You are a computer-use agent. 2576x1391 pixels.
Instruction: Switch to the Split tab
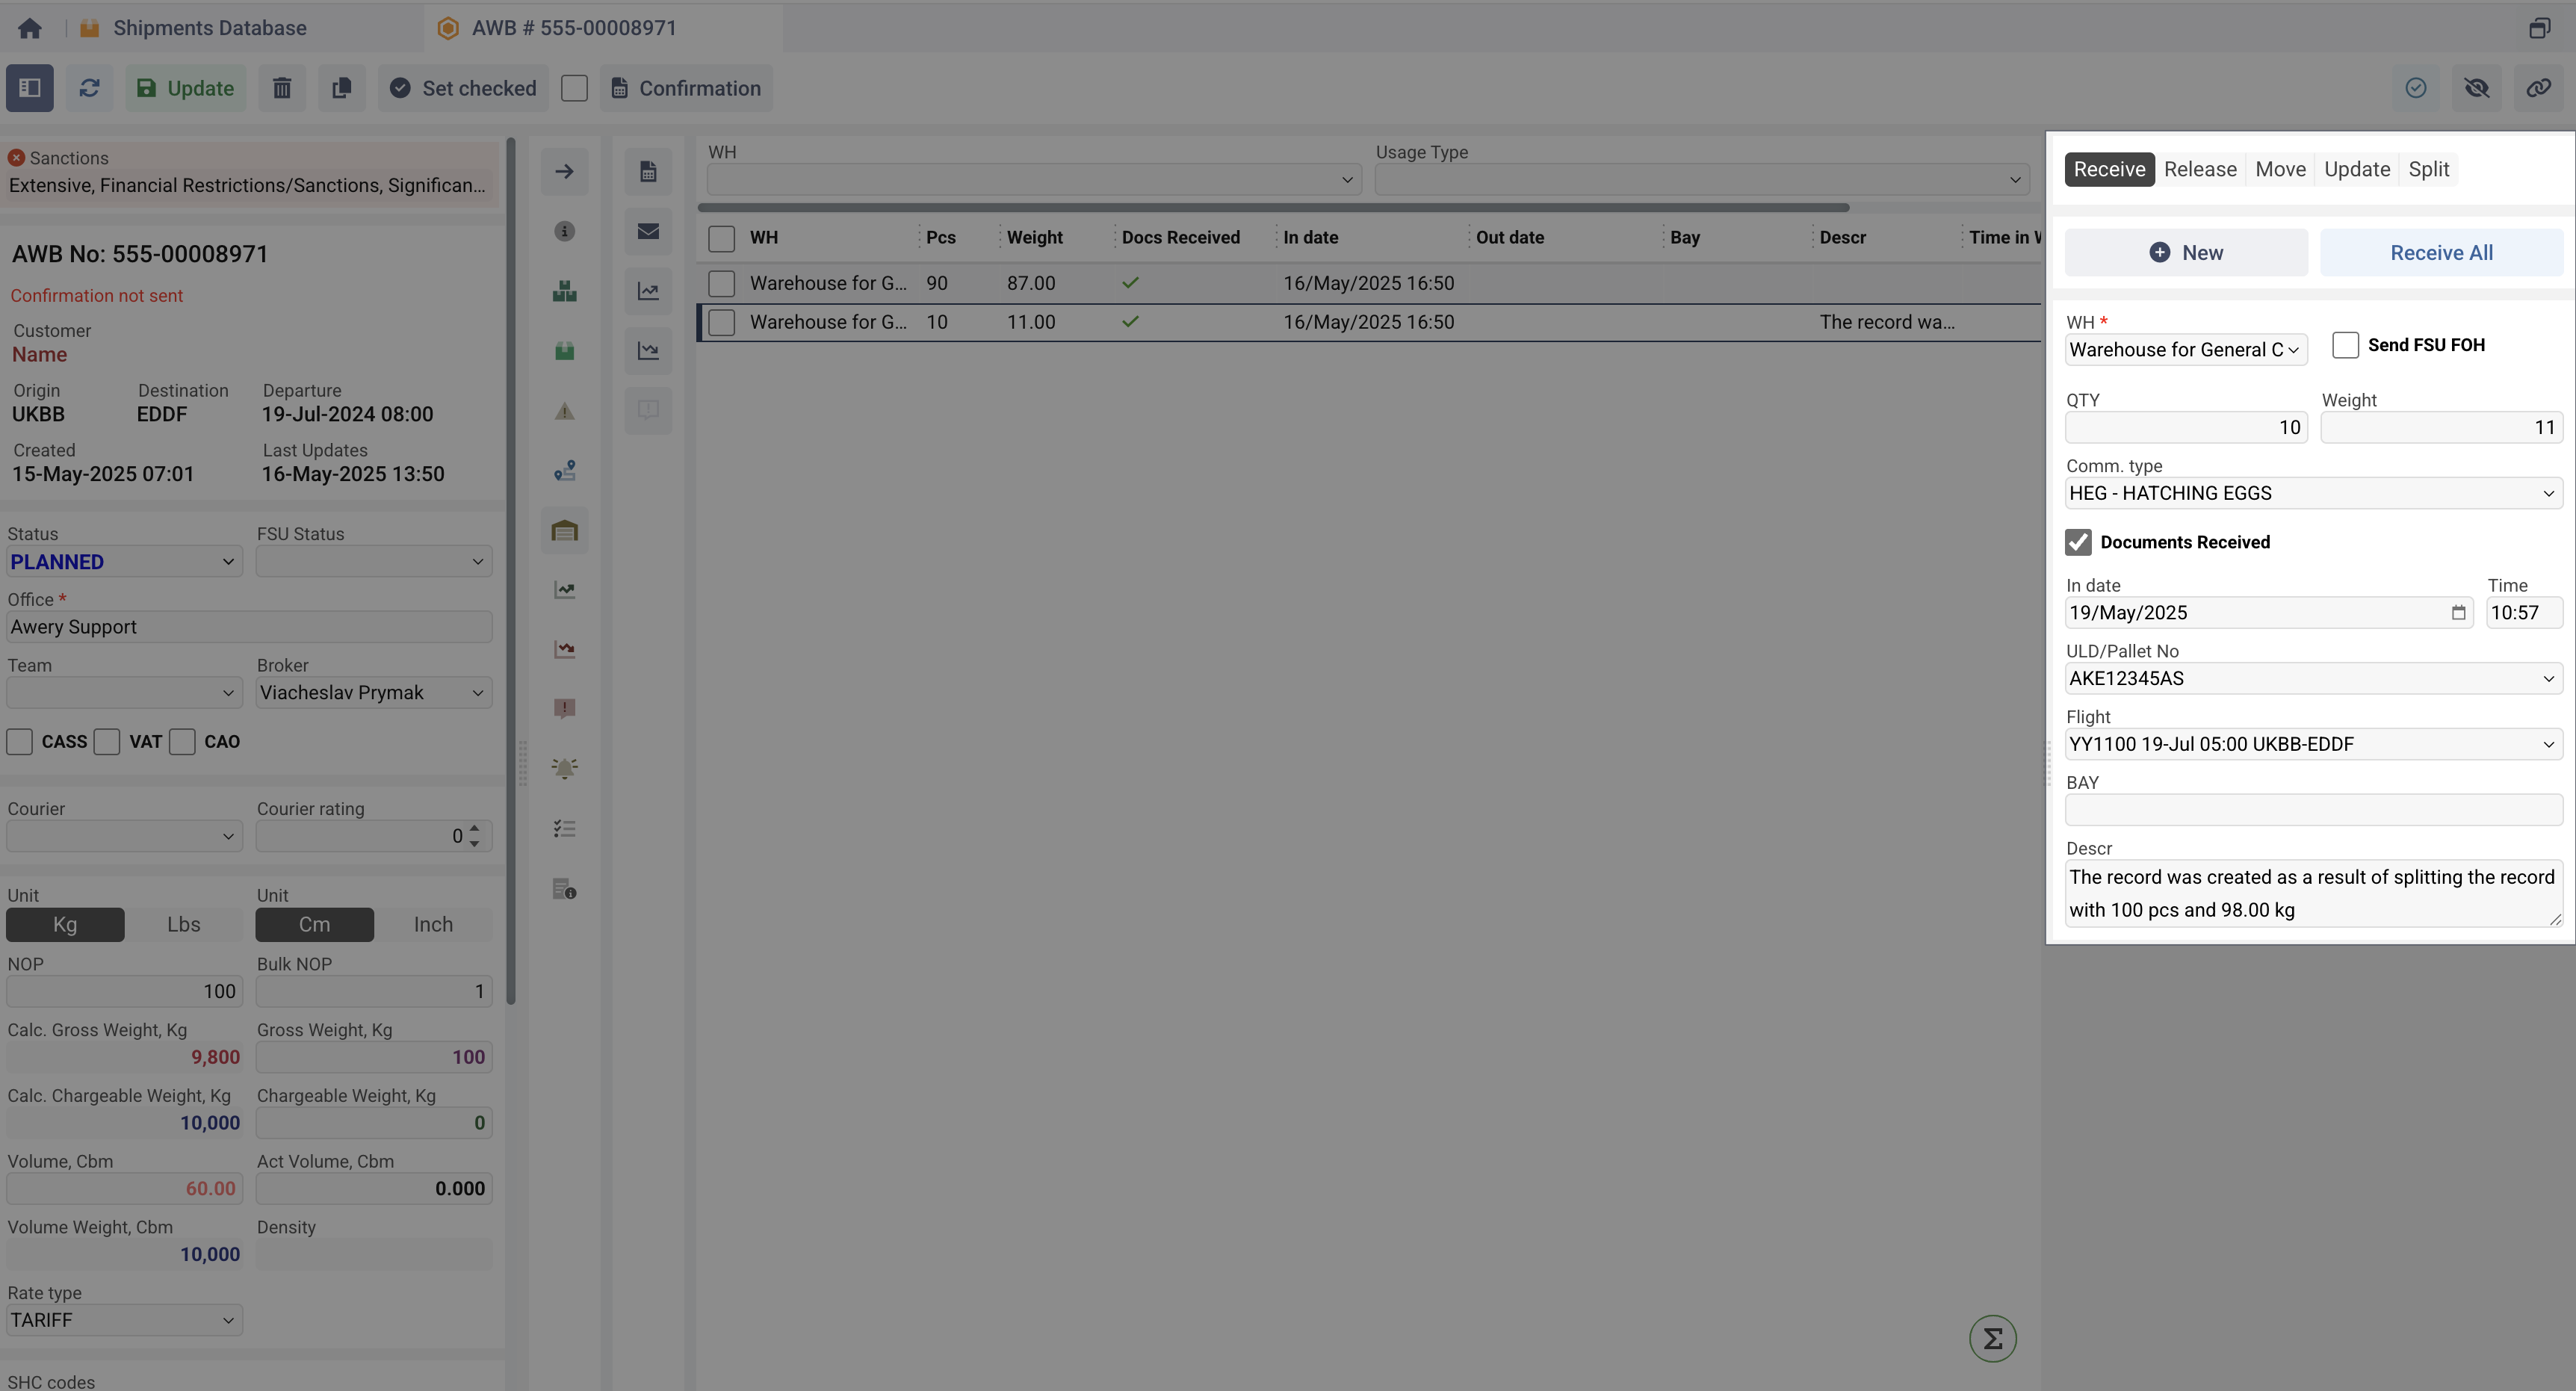2428,169
